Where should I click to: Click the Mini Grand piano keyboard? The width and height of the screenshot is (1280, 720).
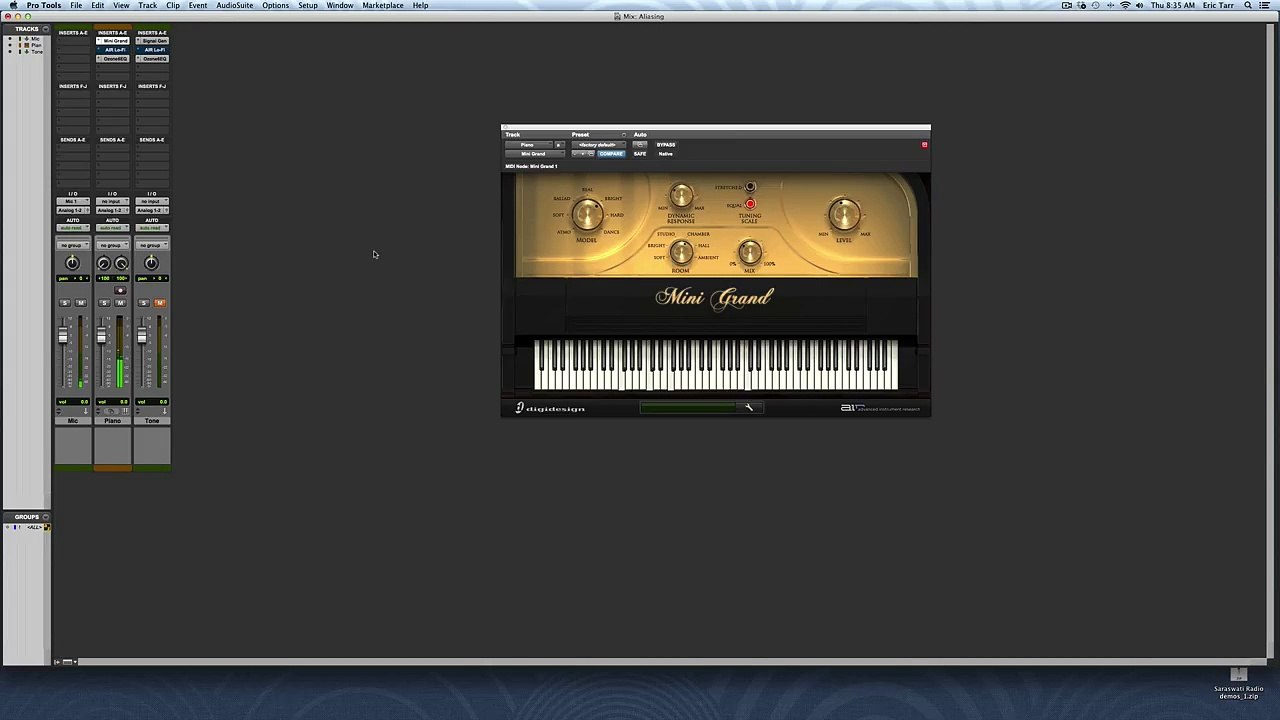coord(716,364)
